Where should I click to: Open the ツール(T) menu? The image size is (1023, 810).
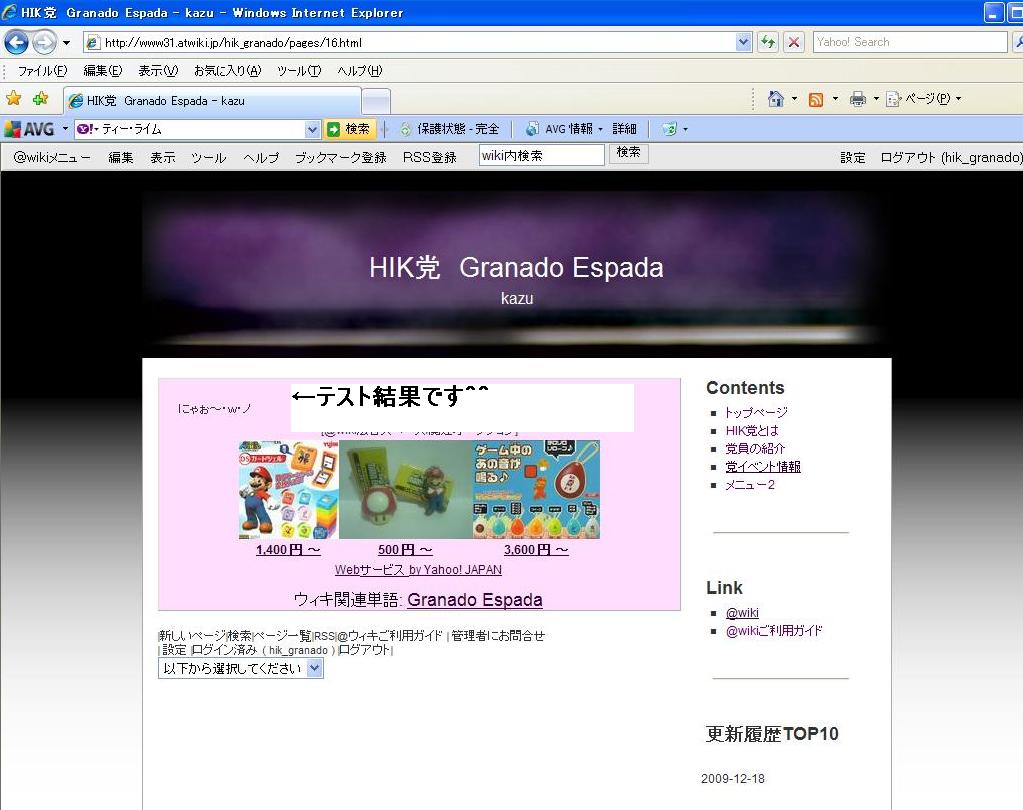(298, 71)
